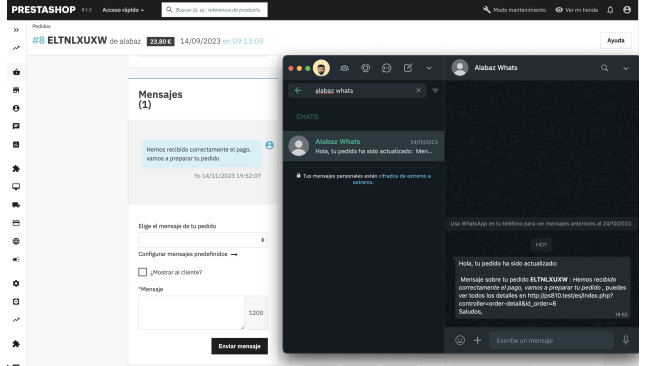Open Marketing megaphone icon in sidebar
646x366 pixels.
[16, 259]
